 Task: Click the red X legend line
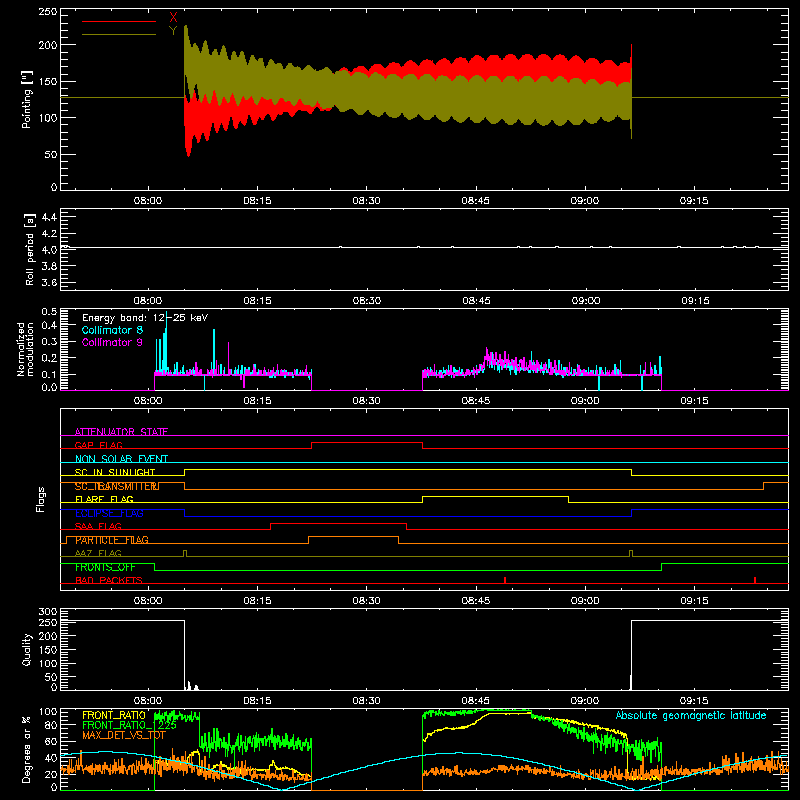pyautogui.click(x=119, y=21)
